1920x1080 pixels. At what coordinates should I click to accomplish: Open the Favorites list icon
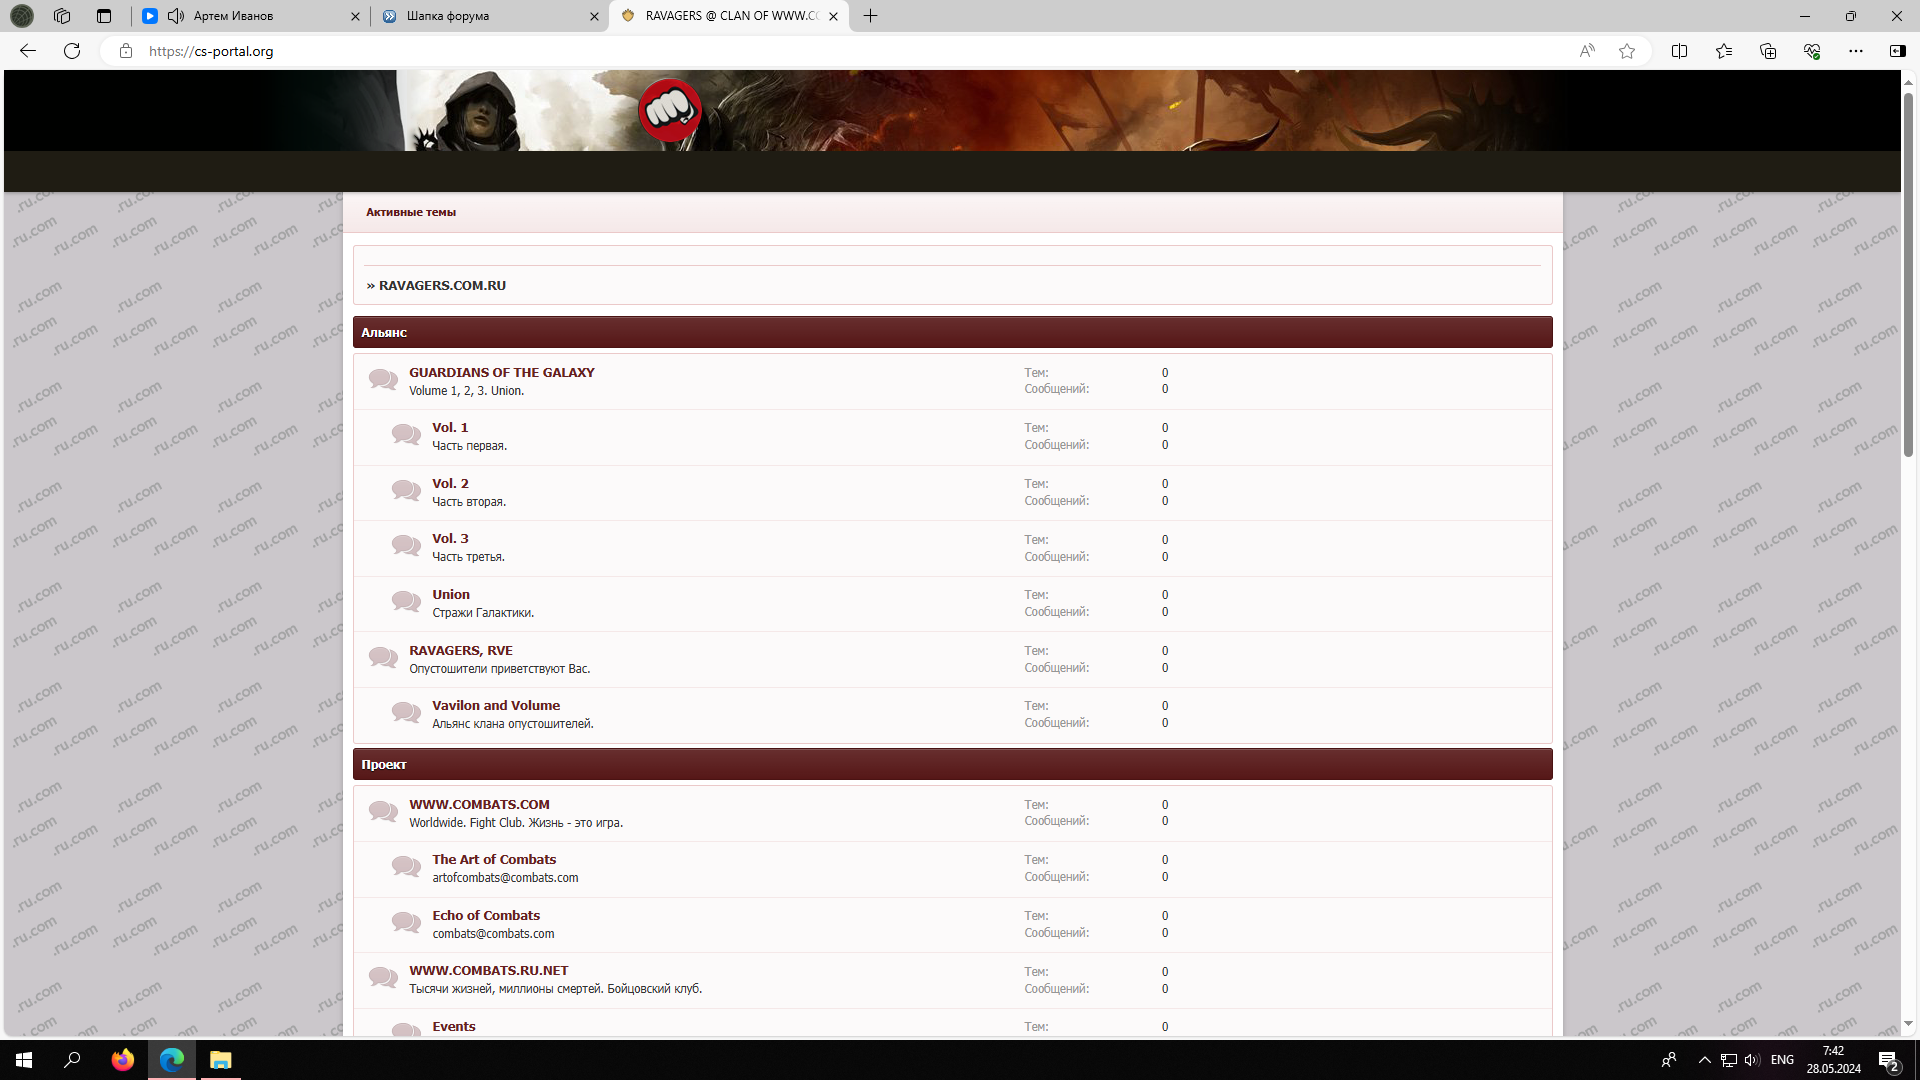tap(1724, 51)
